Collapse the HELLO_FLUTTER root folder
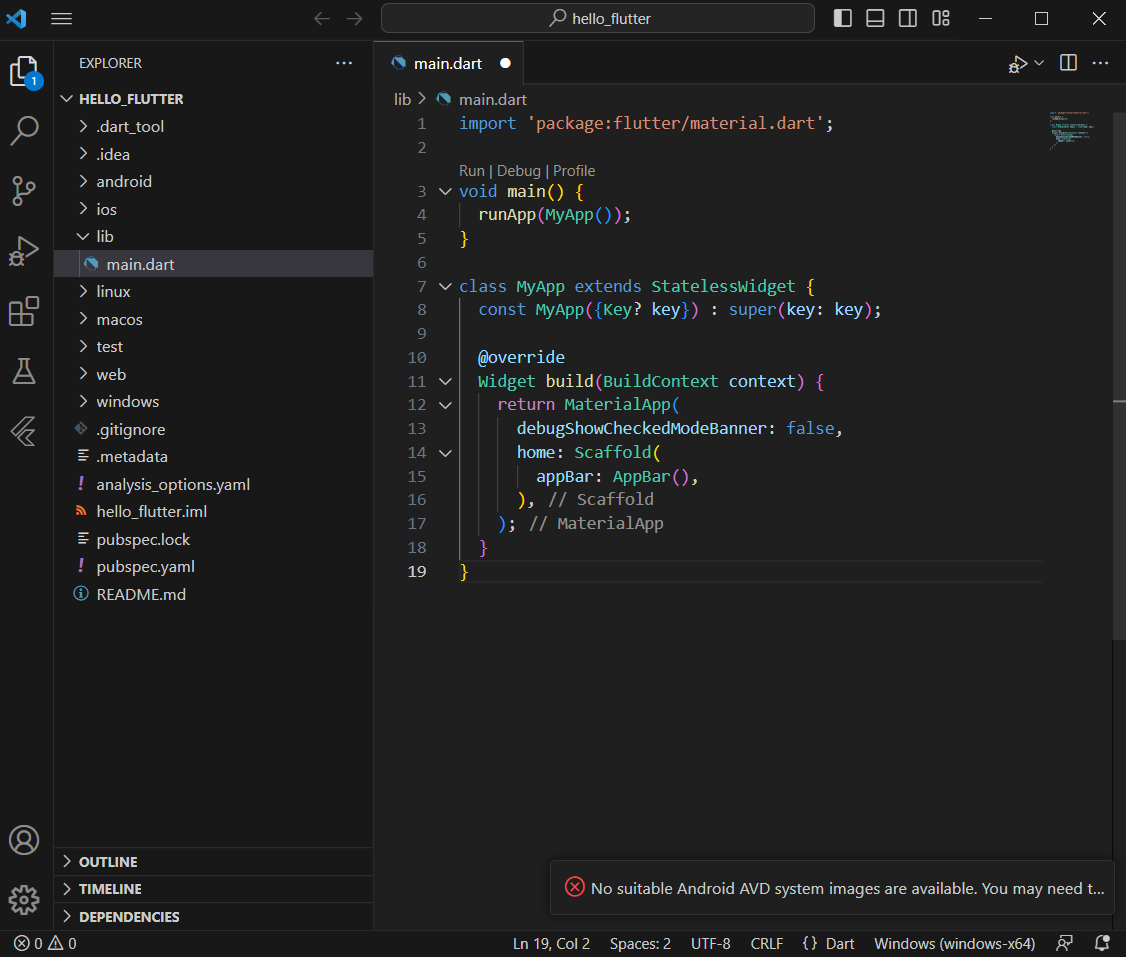1126x957 pixels. (x=213, y=99)
